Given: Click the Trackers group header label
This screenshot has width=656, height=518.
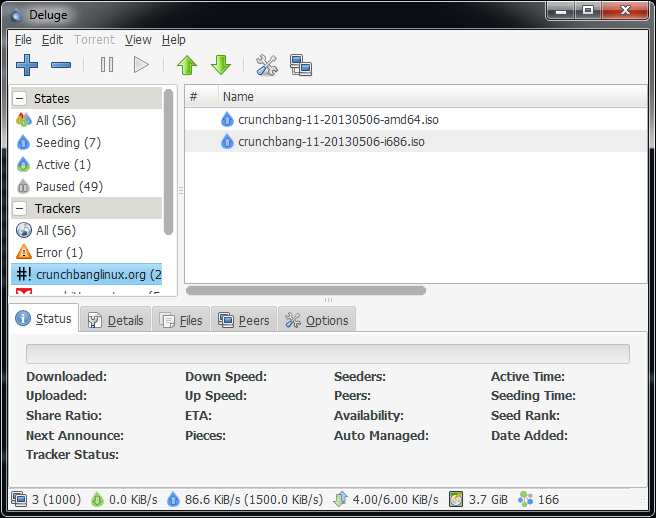Looking at the screenshot, I should tap(57, 208).
